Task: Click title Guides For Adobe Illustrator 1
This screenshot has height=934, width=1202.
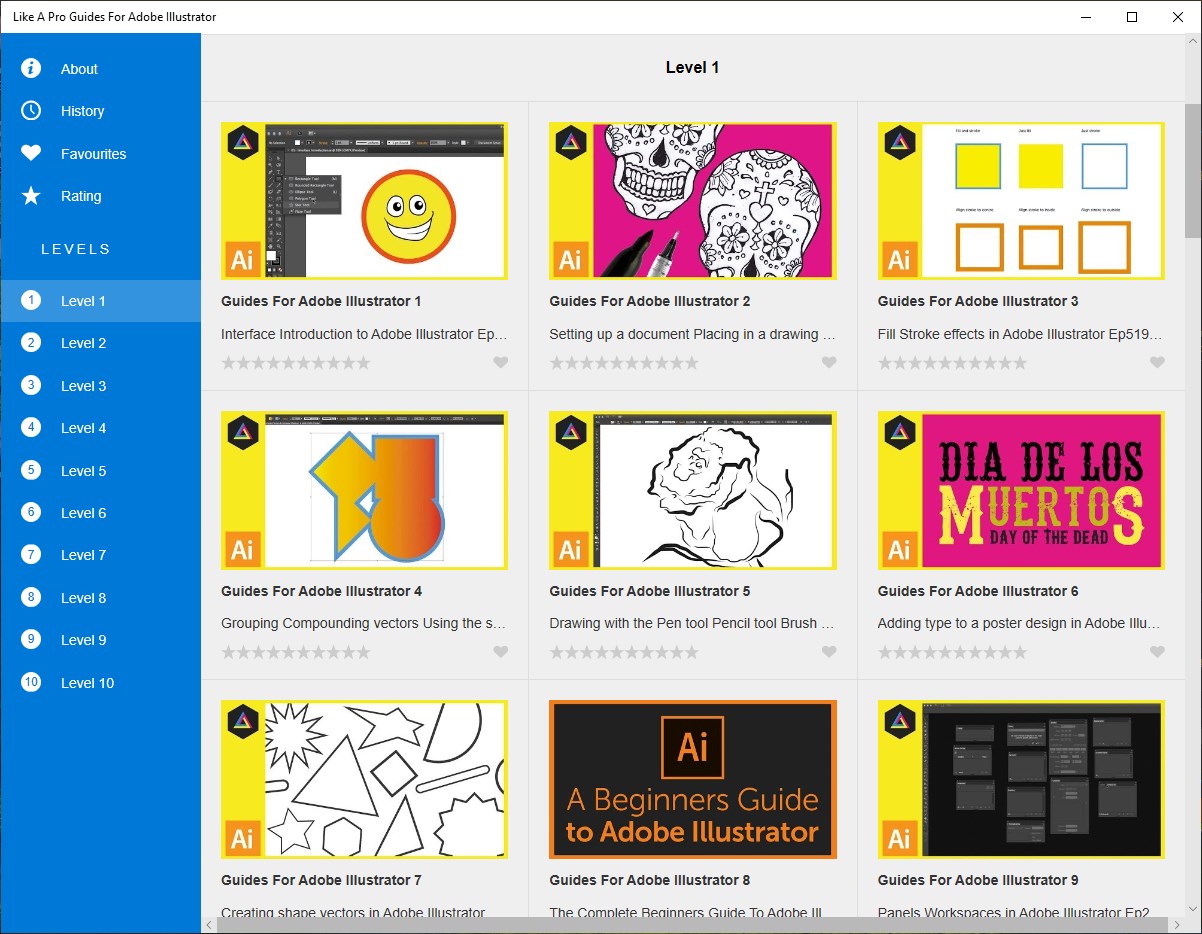Action: point(321,301)
